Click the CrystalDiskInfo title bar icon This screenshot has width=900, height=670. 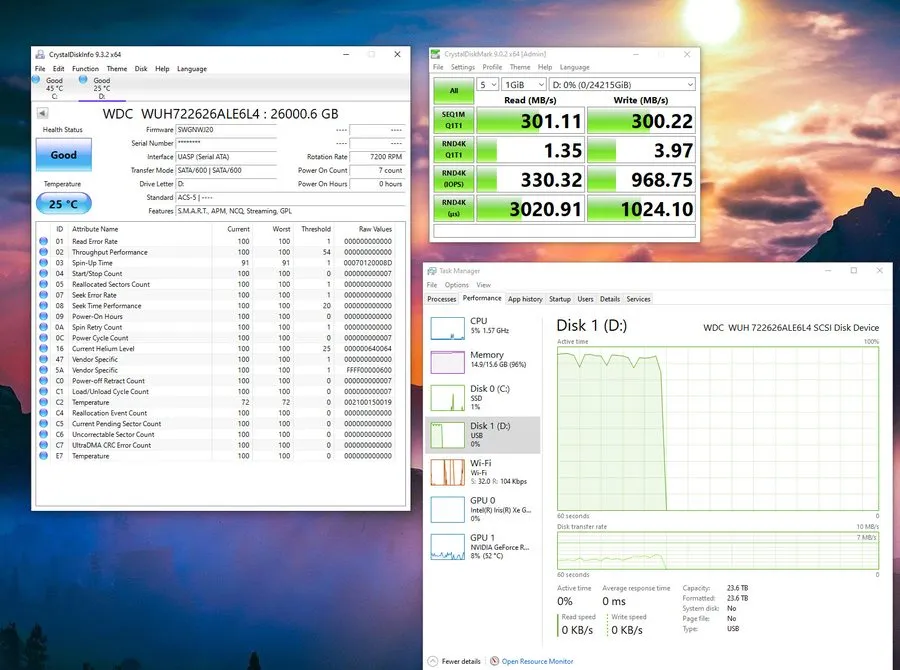pyautogui.click(x=40, y=55)
